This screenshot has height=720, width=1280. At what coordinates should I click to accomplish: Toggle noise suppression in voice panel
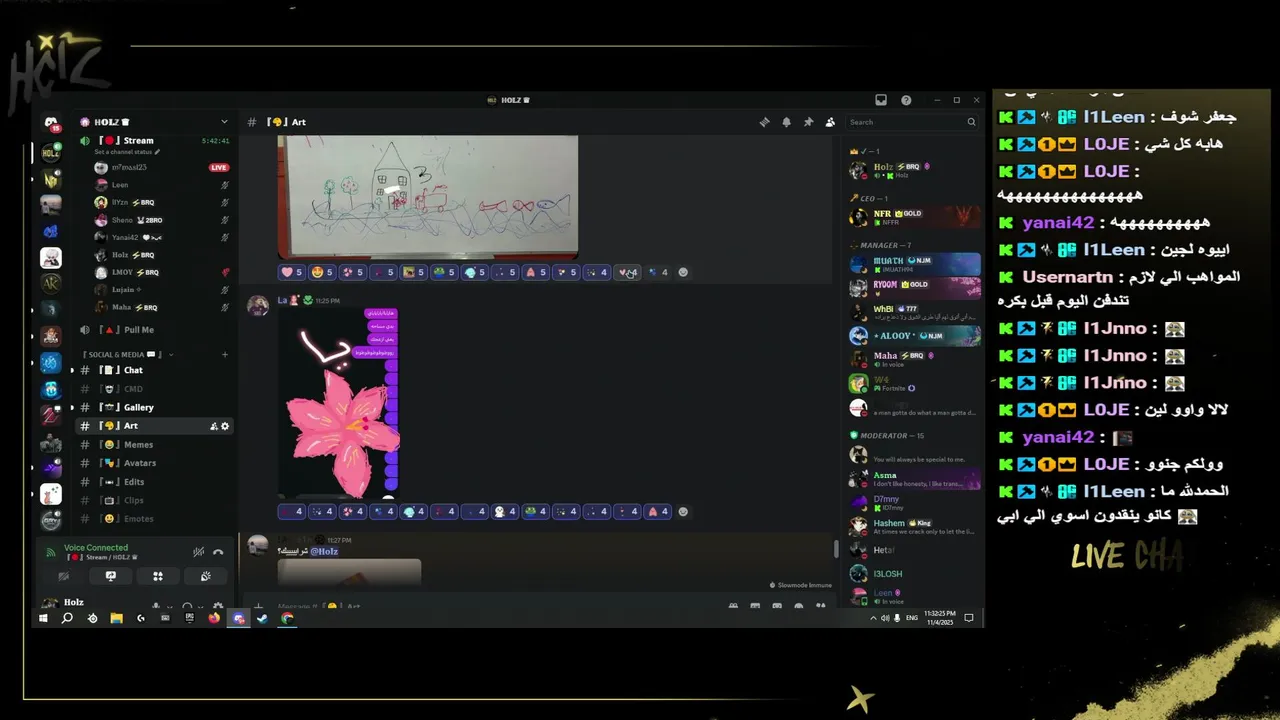pos(198,552)
